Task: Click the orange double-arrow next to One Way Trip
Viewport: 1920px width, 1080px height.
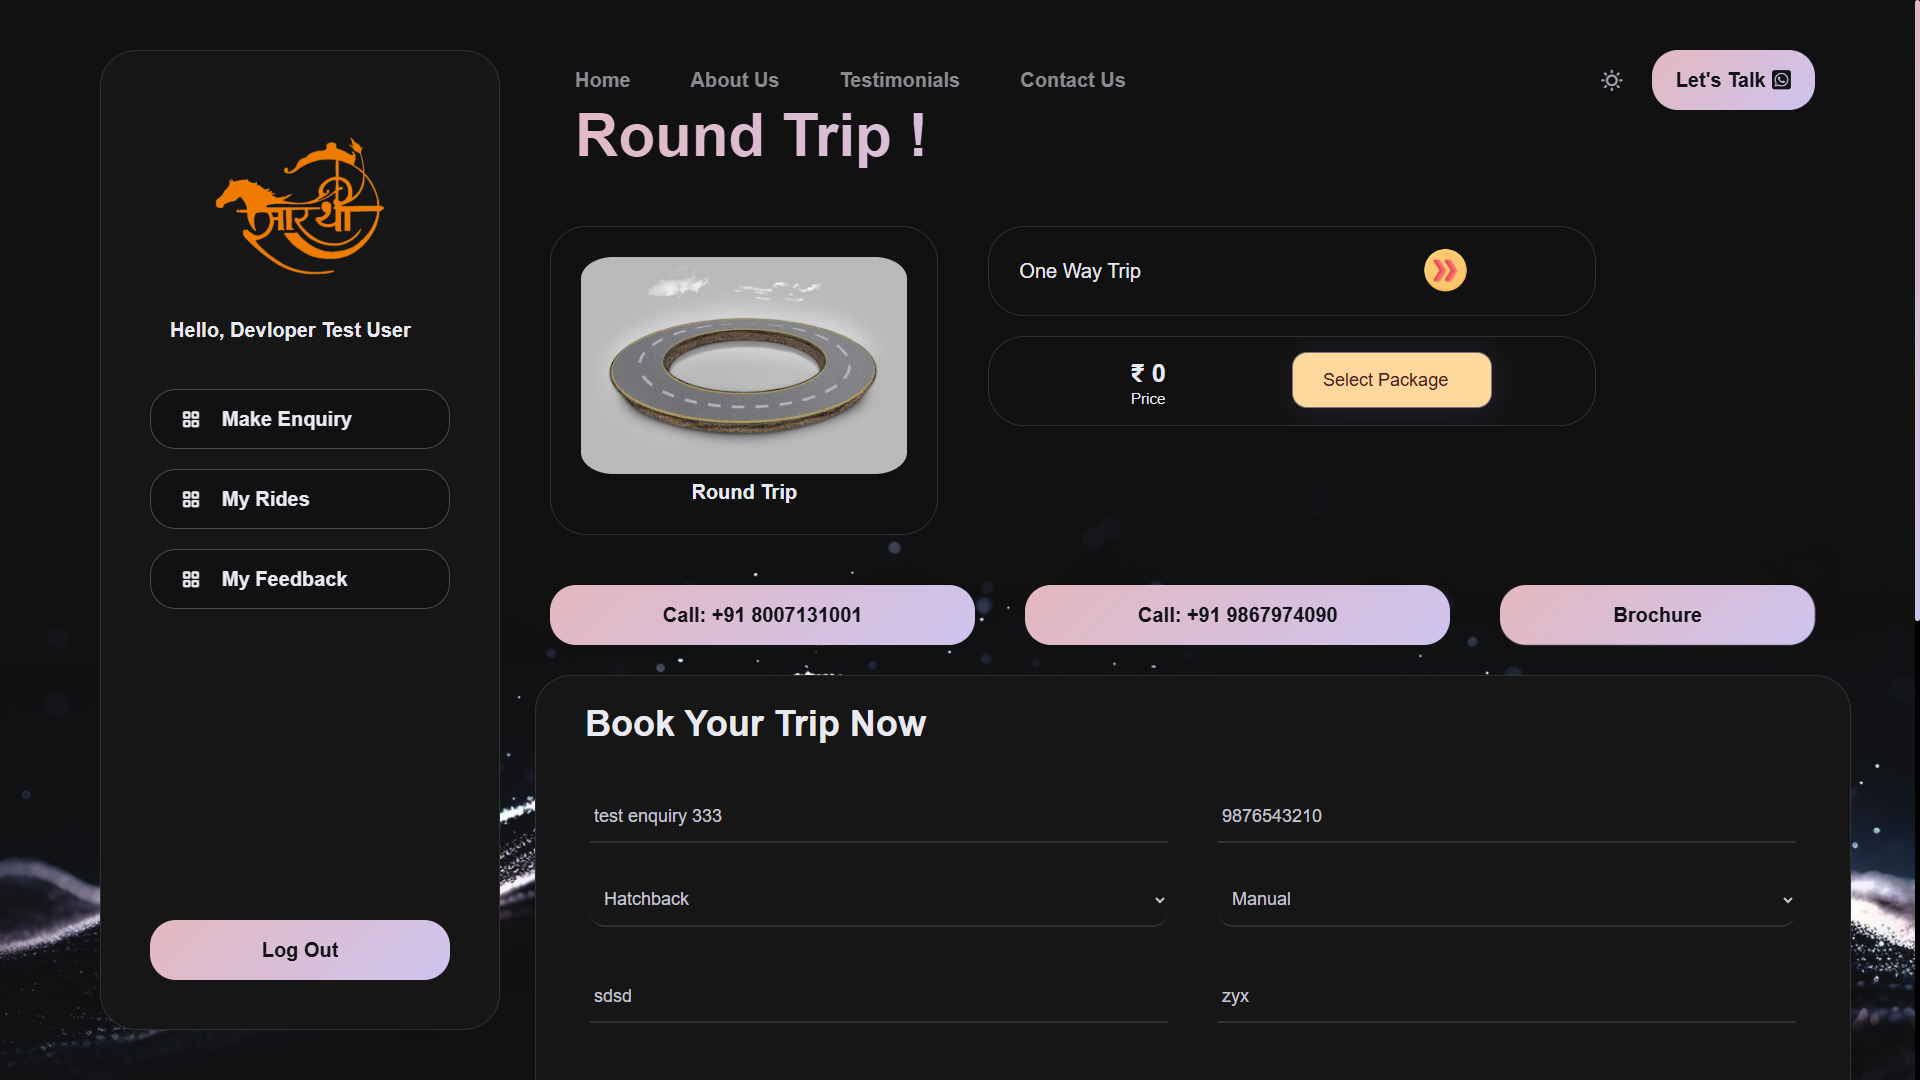Action: tap(1445, 270)
